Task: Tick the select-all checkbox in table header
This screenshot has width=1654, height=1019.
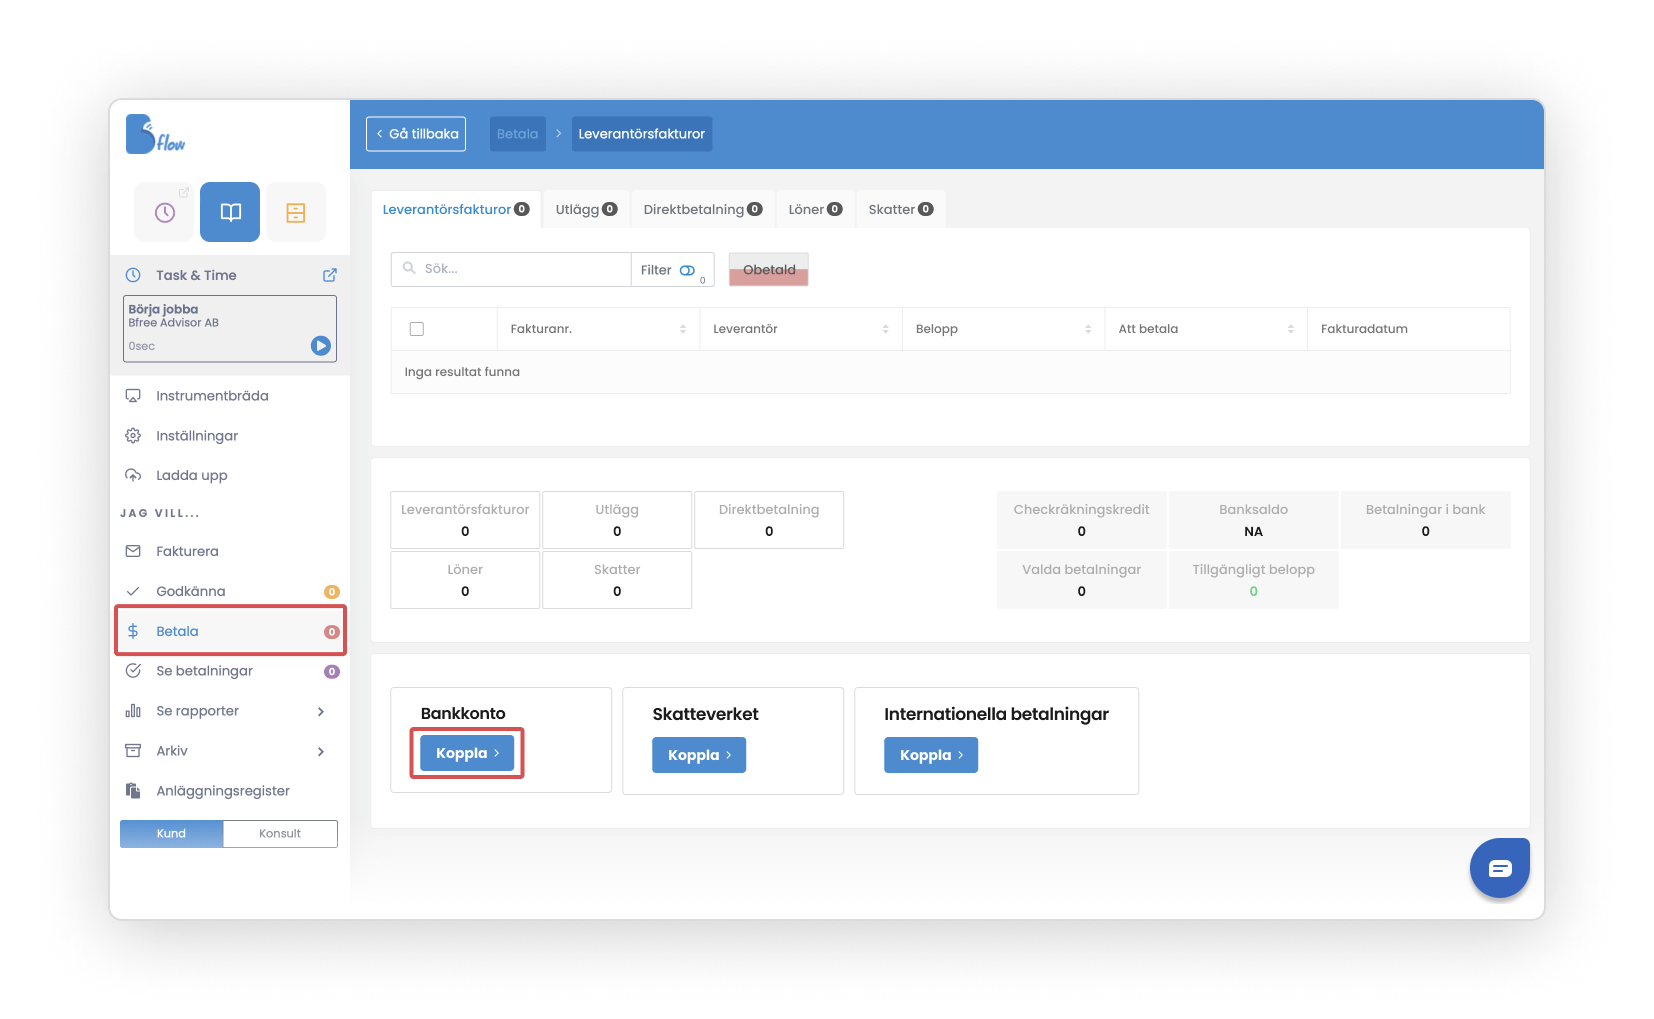Action: pos(417,329)
